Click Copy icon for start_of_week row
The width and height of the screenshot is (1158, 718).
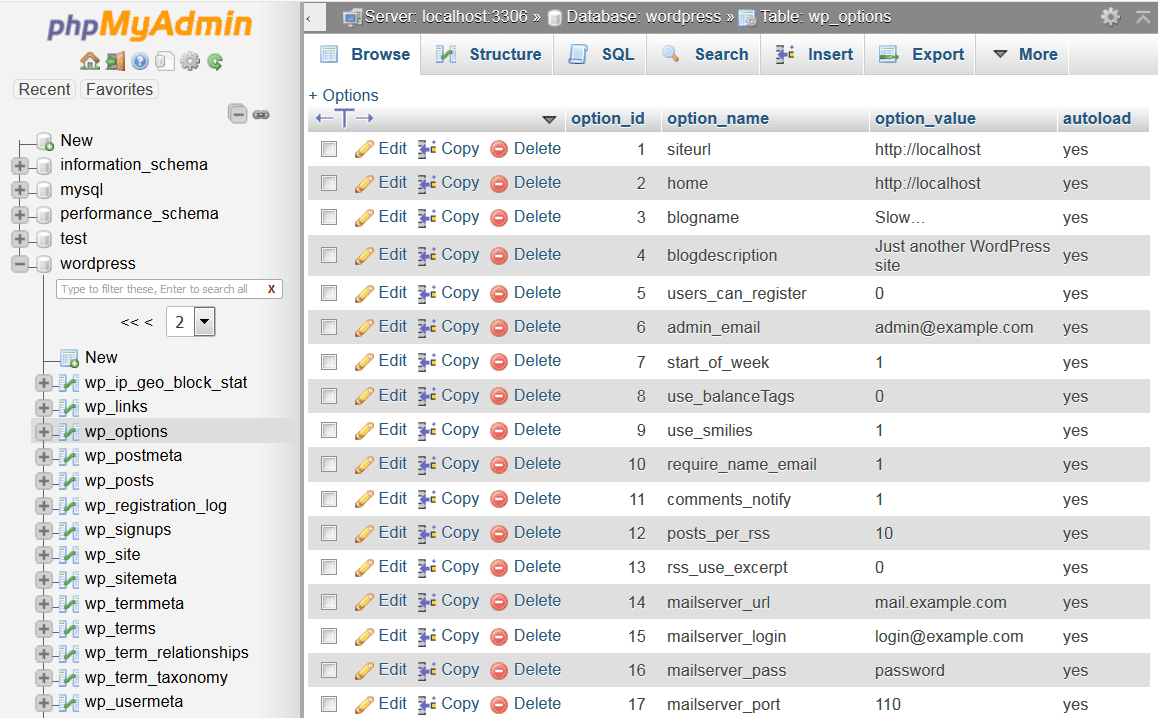427,361
